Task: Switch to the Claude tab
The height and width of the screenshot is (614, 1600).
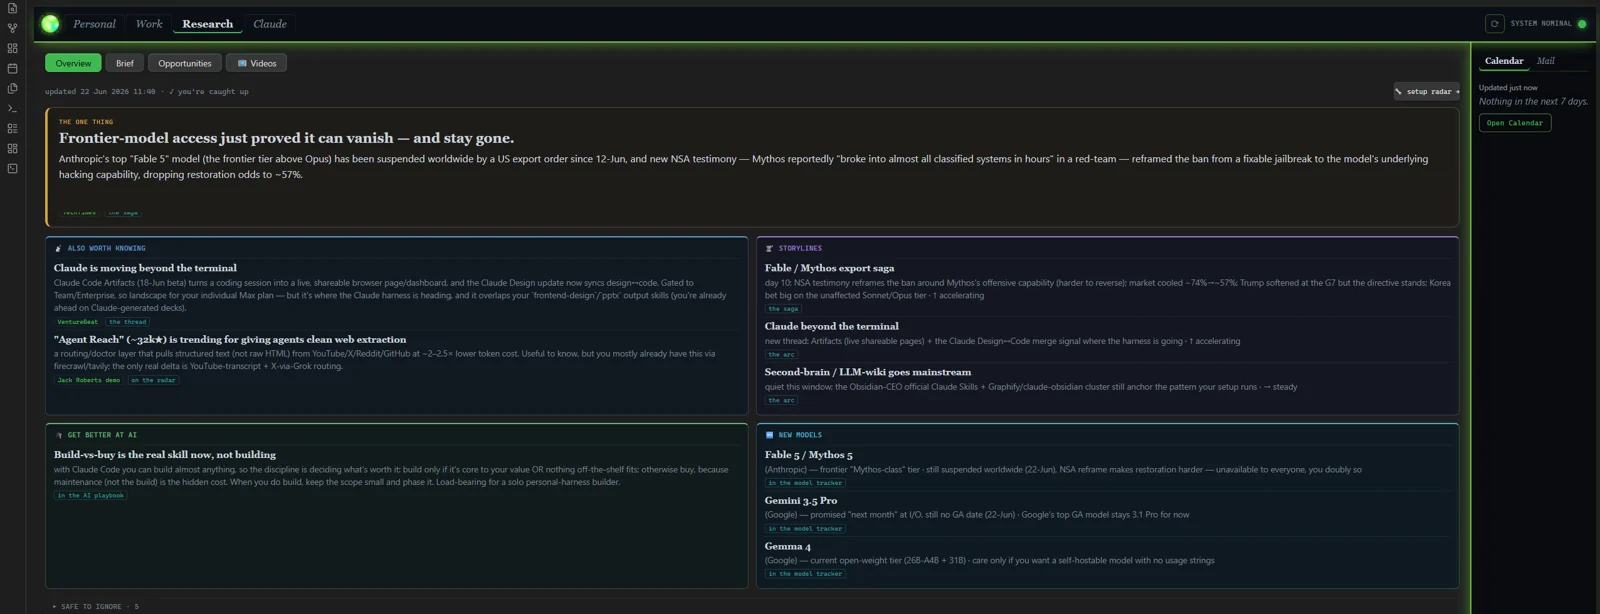Action: pos(270,24)
